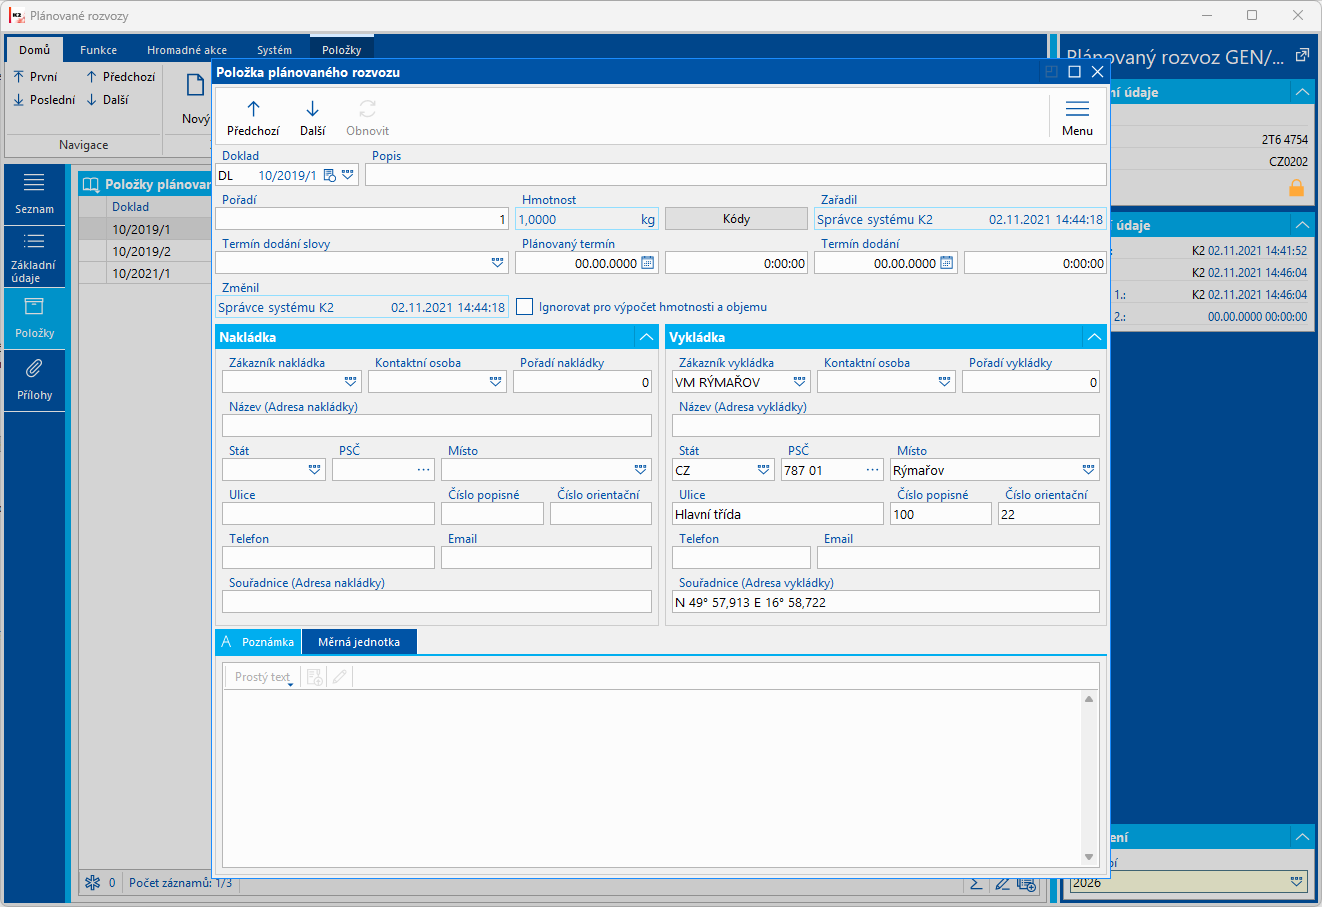Open the calendar picker for Termín dodání

click(947, 263)
